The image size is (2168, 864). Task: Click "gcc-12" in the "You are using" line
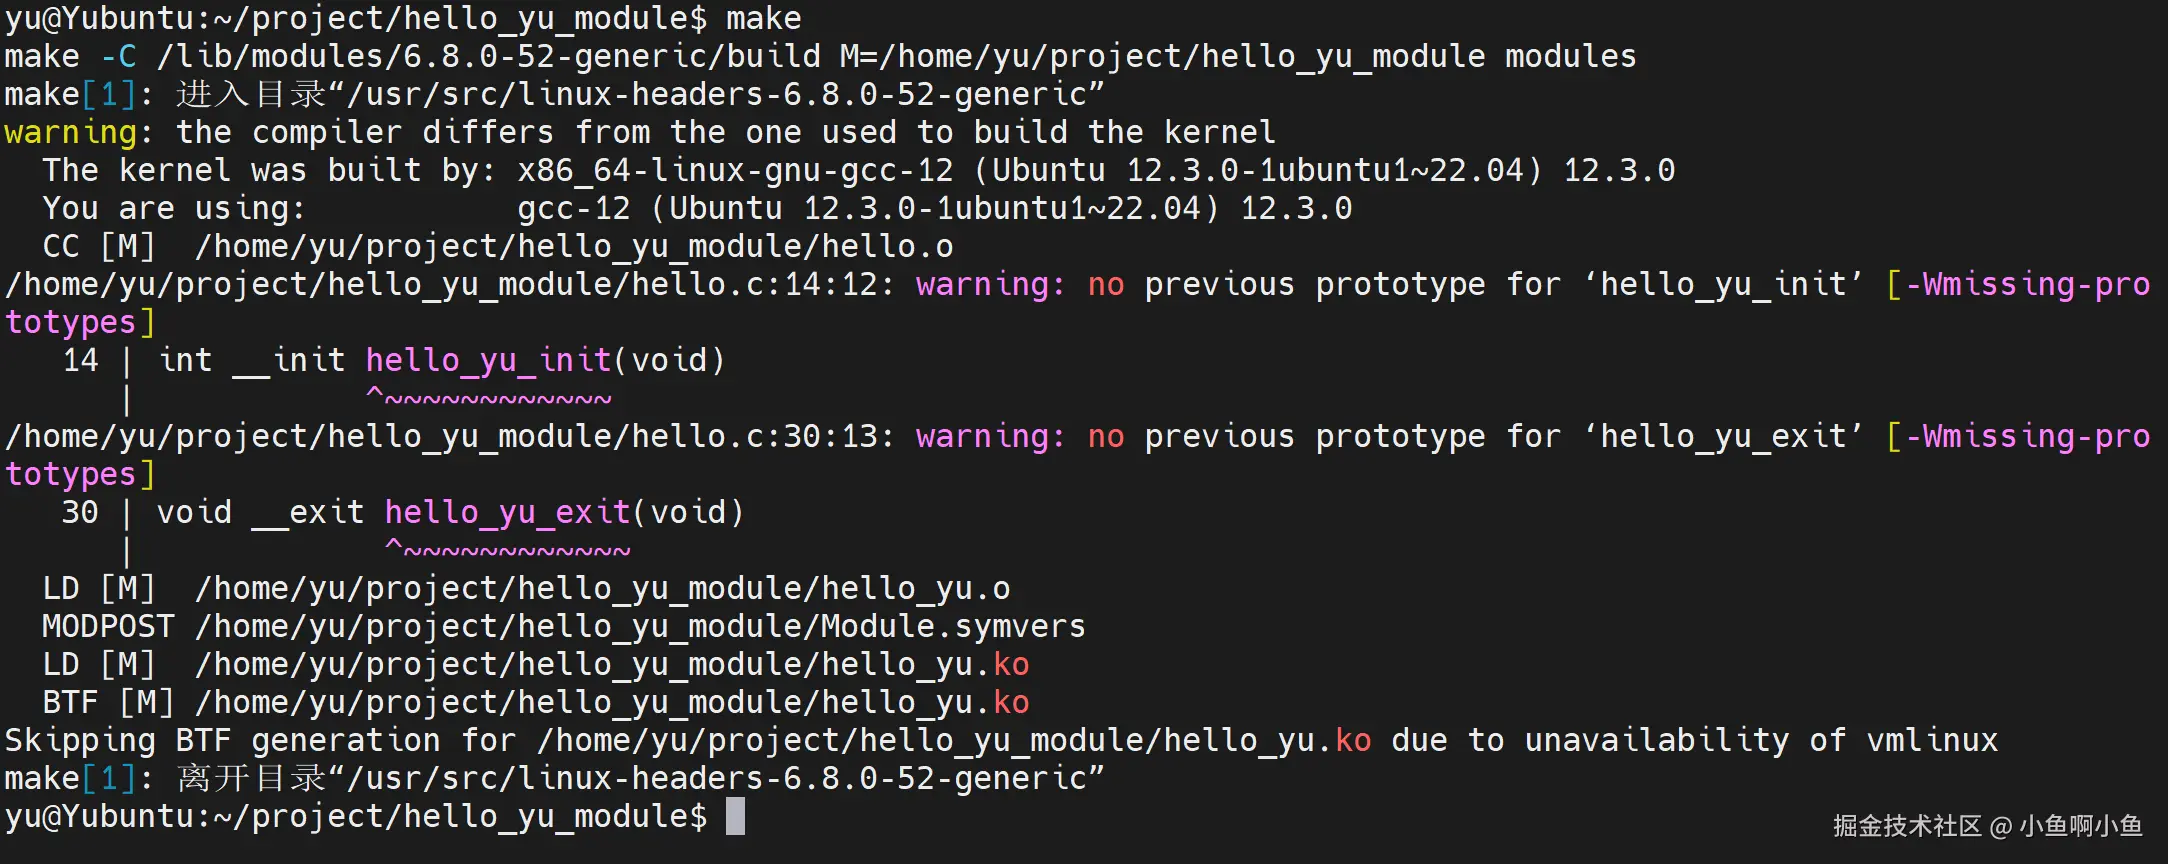[x=574, y=208]
